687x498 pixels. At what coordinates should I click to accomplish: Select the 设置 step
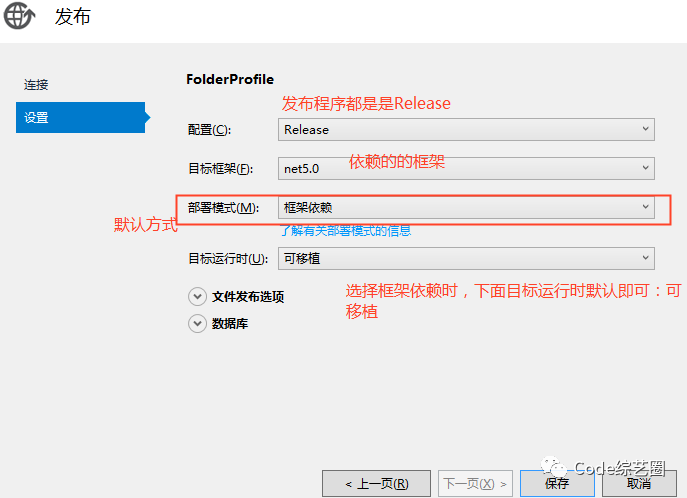click(x=81, y=117)
